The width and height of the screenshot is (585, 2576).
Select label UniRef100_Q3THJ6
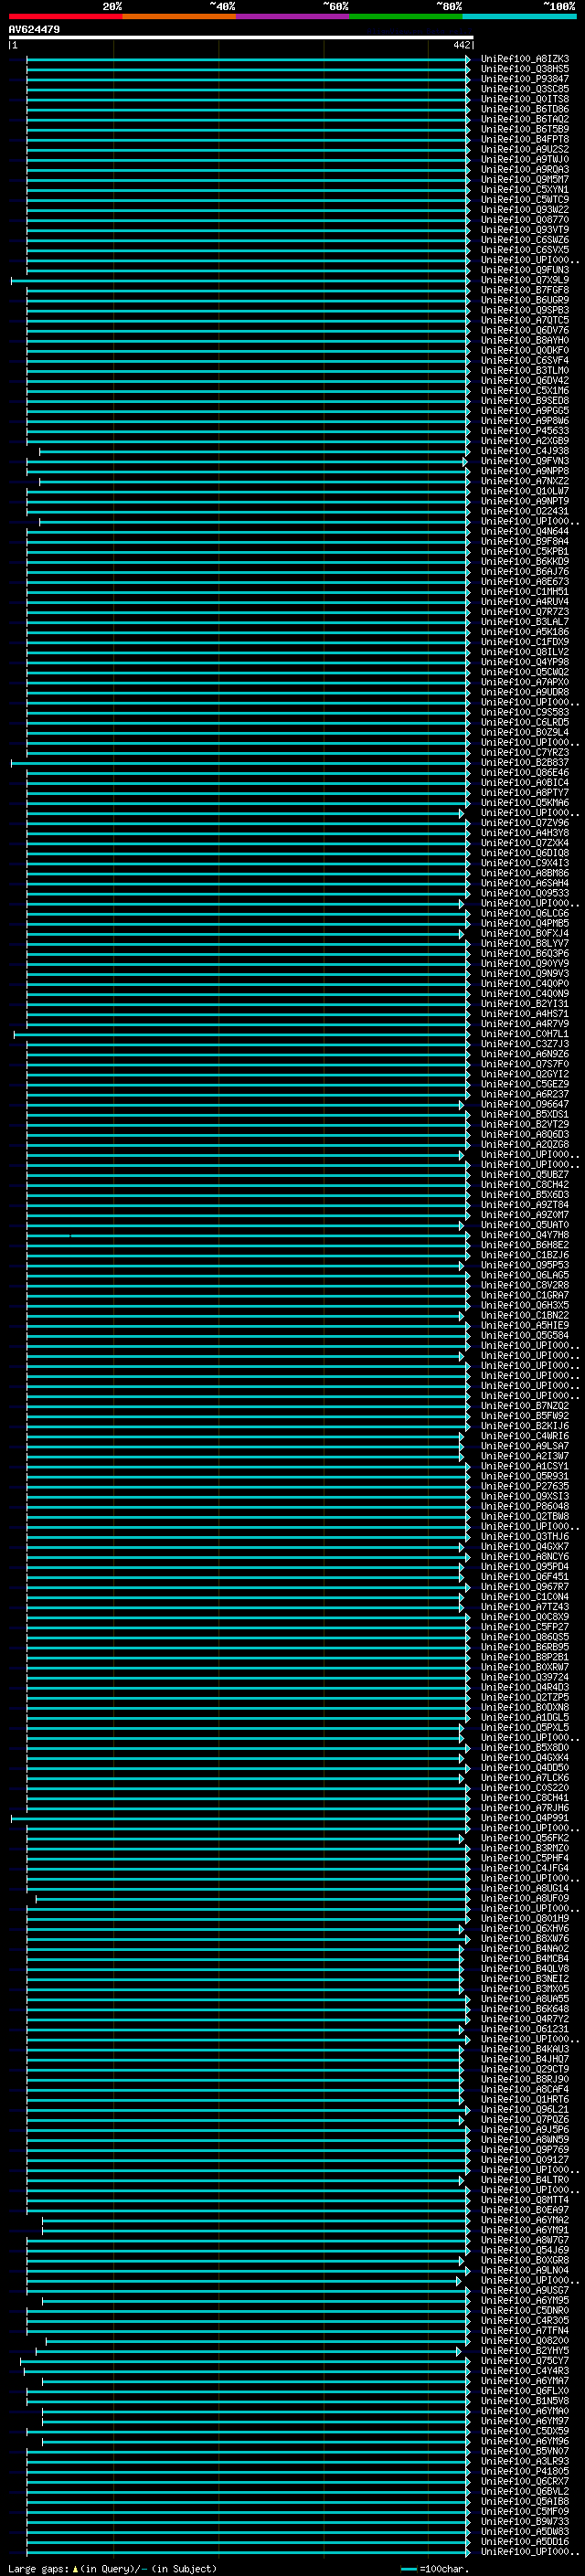tap(525, 1536)
